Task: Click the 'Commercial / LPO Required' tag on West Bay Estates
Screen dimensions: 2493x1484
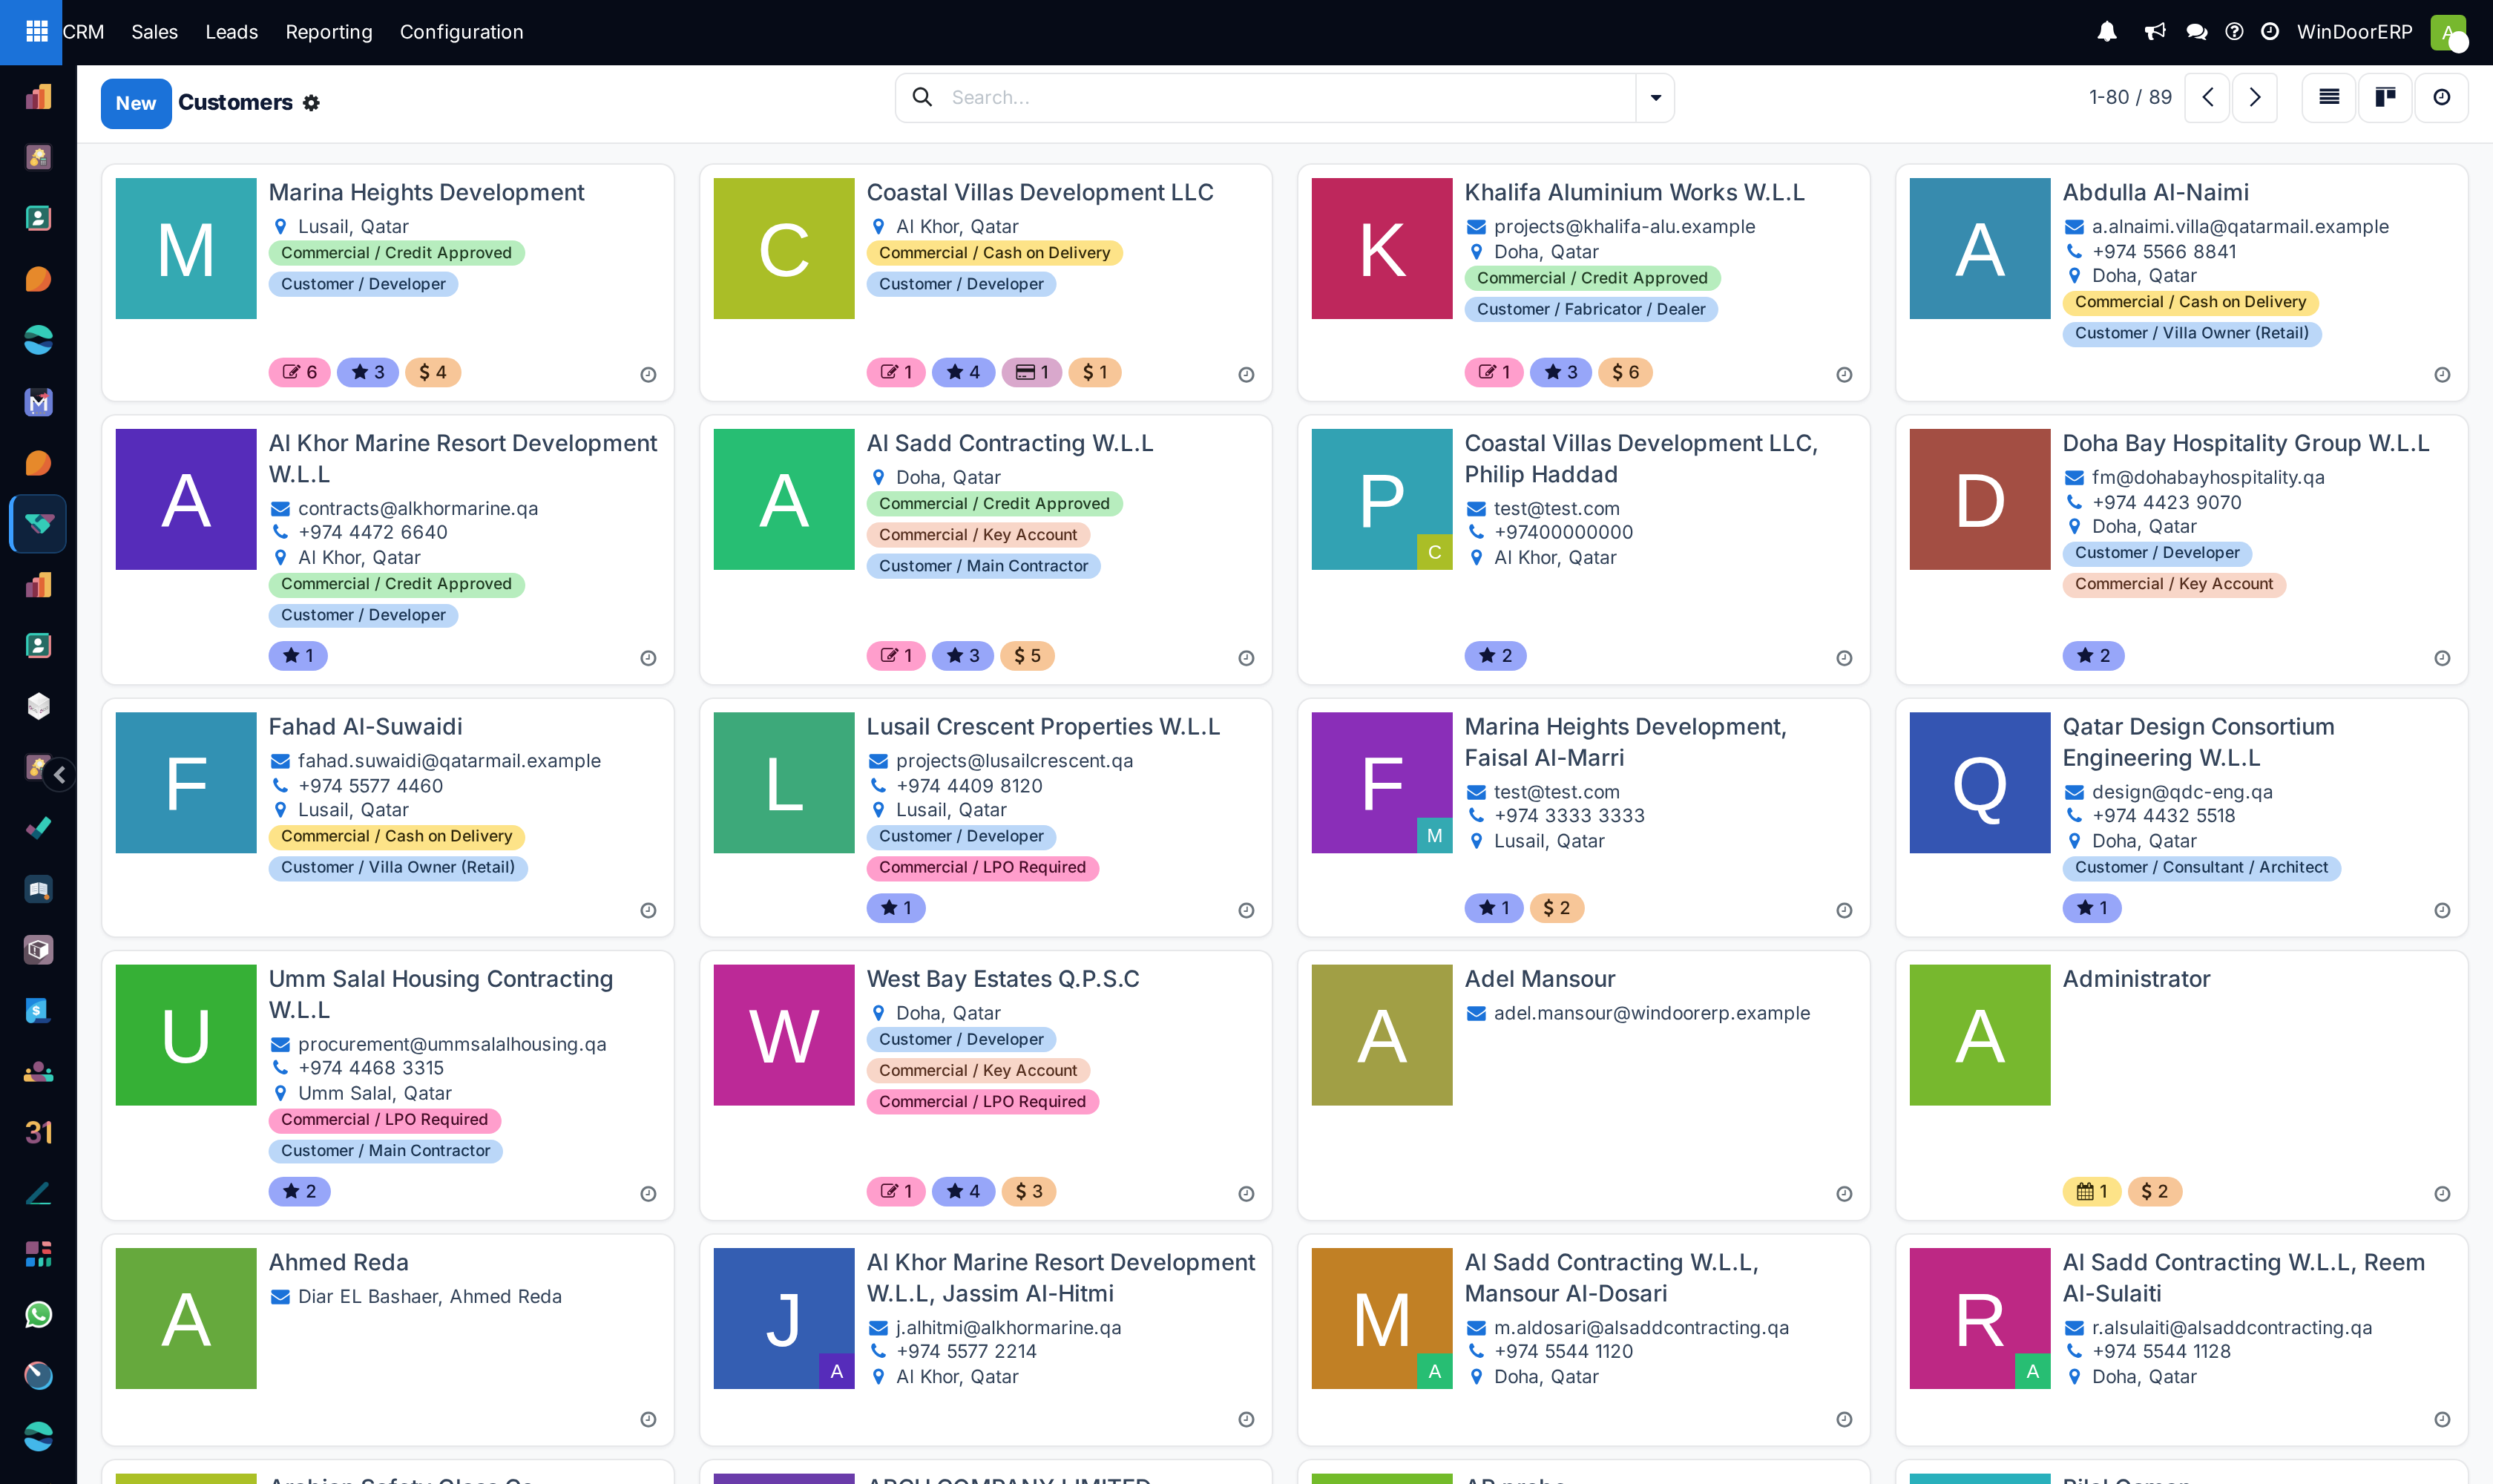Action: [x=982, y=1101]
